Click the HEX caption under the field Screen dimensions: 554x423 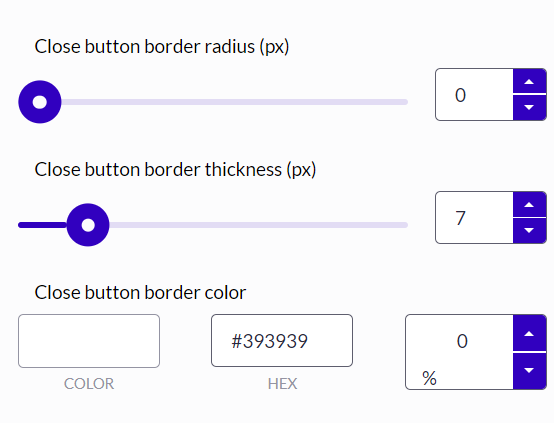[282, 384]
